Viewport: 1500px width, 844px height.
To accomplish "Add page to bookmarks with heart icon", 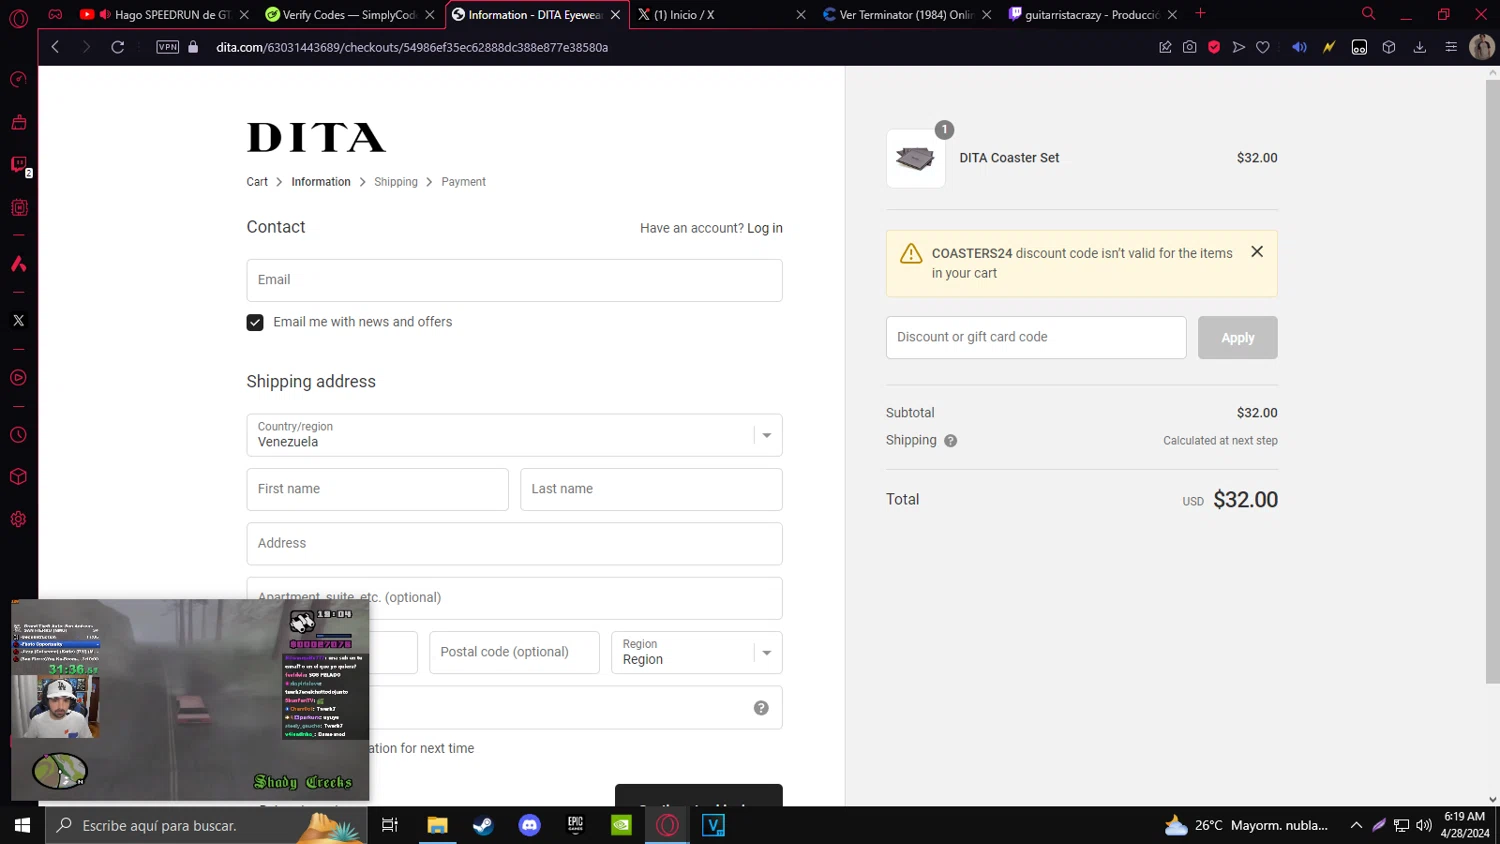I will (1263, 47).
